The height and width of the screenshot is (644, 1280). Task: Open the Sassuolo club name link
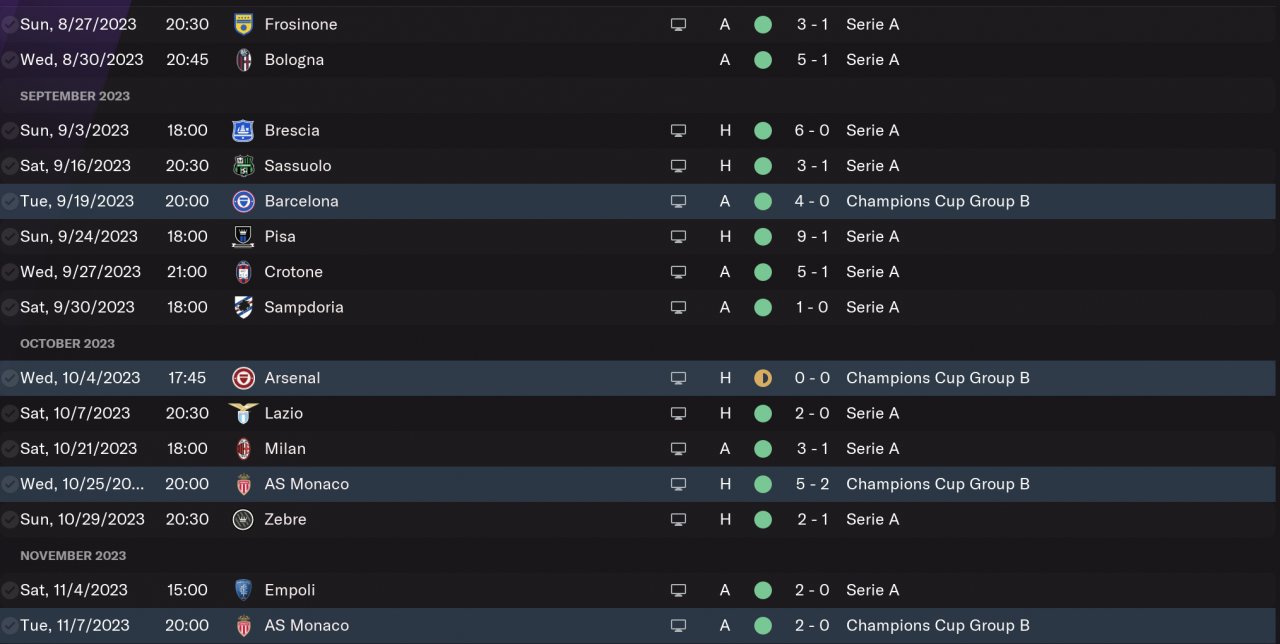click(x=298, y=166)
